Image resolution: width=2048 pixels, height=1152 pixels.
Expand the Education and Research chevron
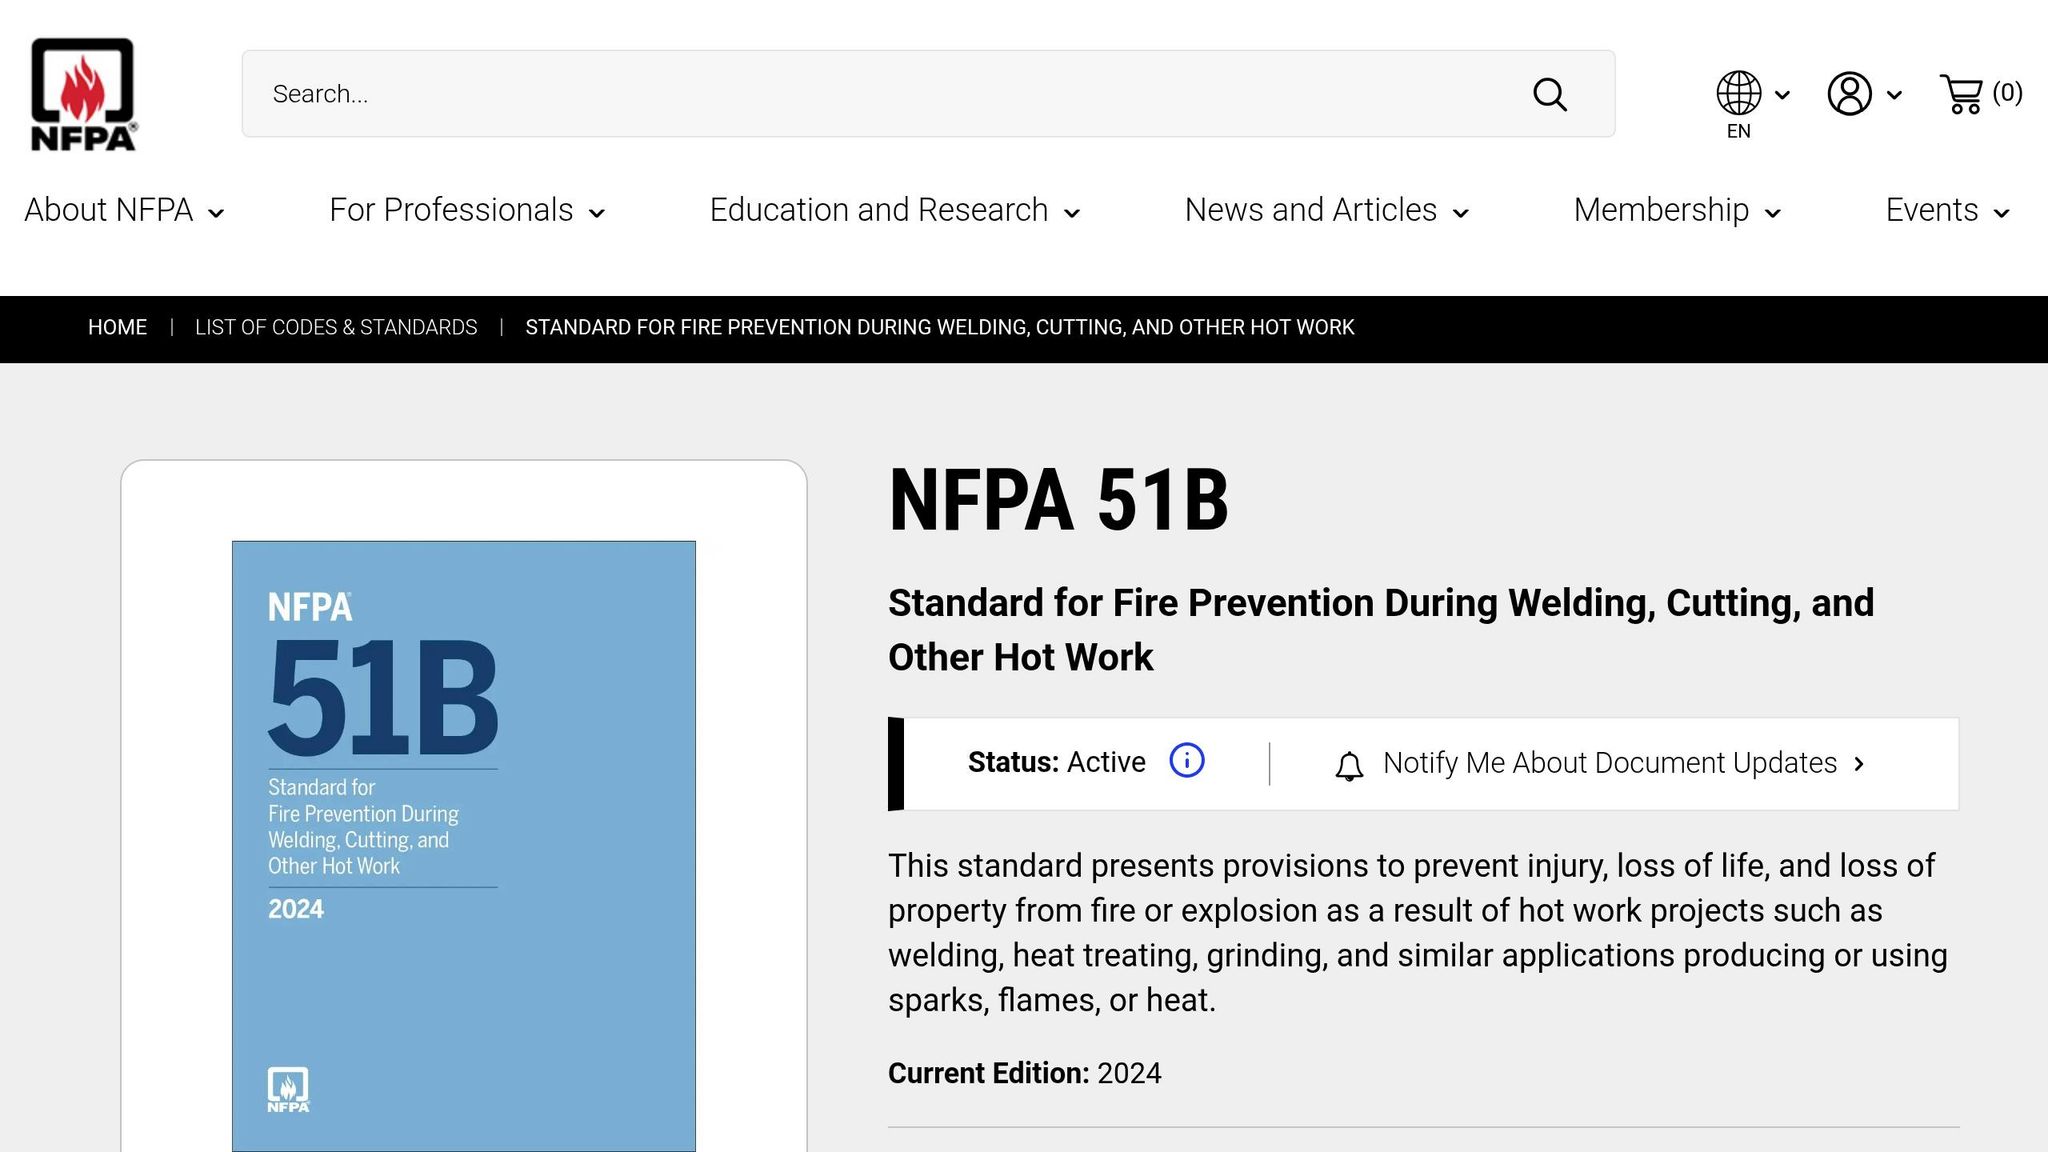coord(1072,213)
